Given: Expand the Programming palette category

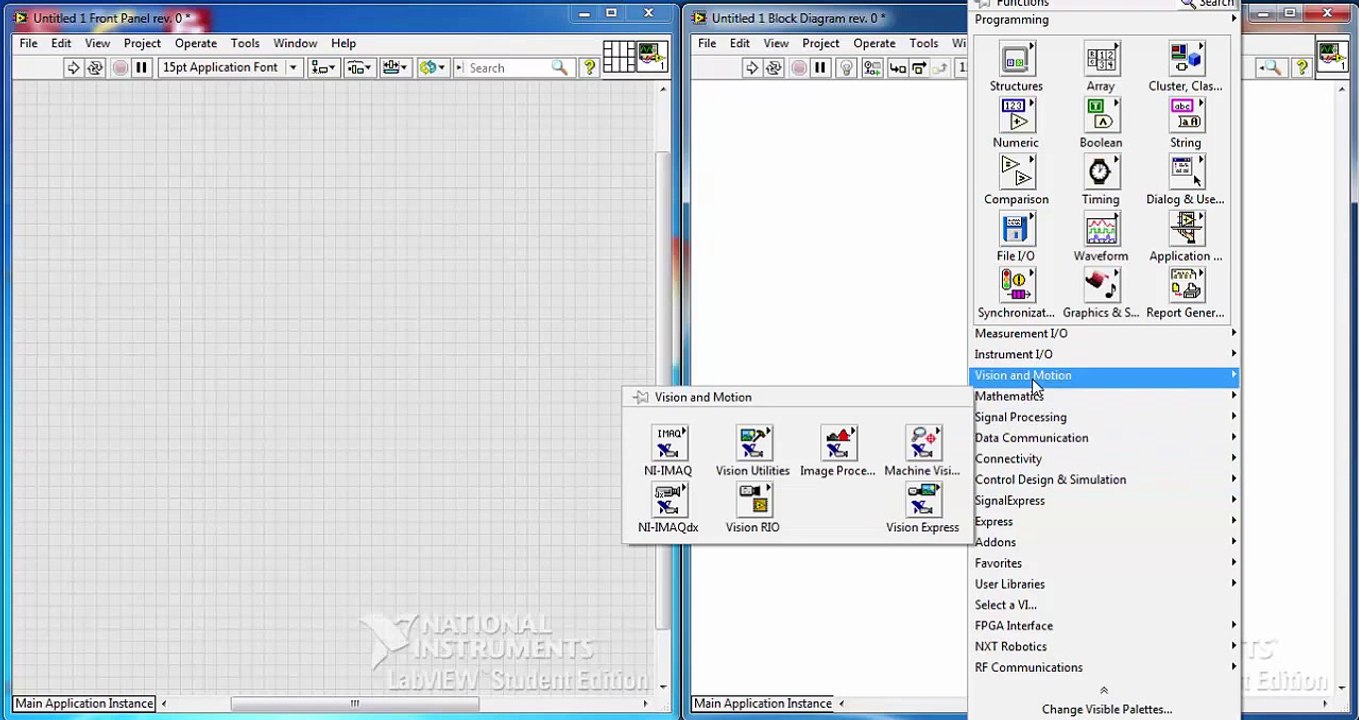Looking at the screenshot, I should (x=1105, y=20).
